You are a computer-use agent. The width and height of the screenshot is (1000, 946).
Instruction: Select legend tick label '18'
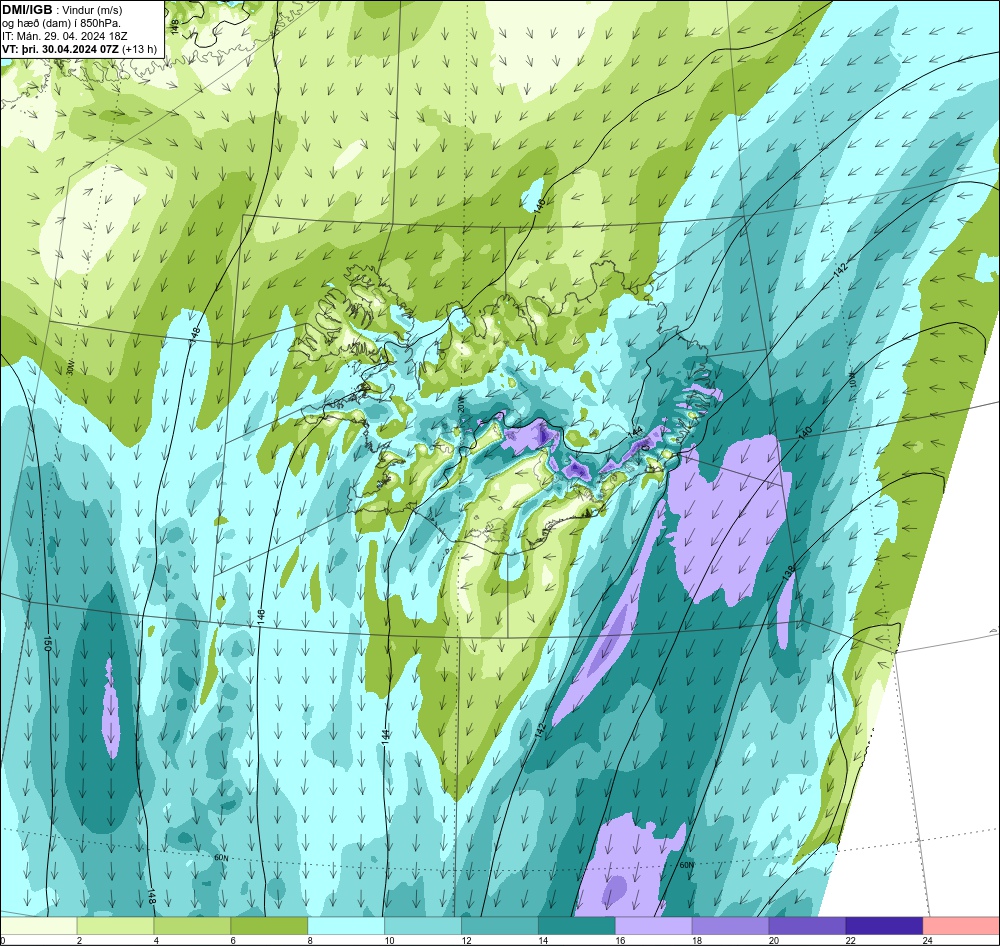click(x=697, y=940)
